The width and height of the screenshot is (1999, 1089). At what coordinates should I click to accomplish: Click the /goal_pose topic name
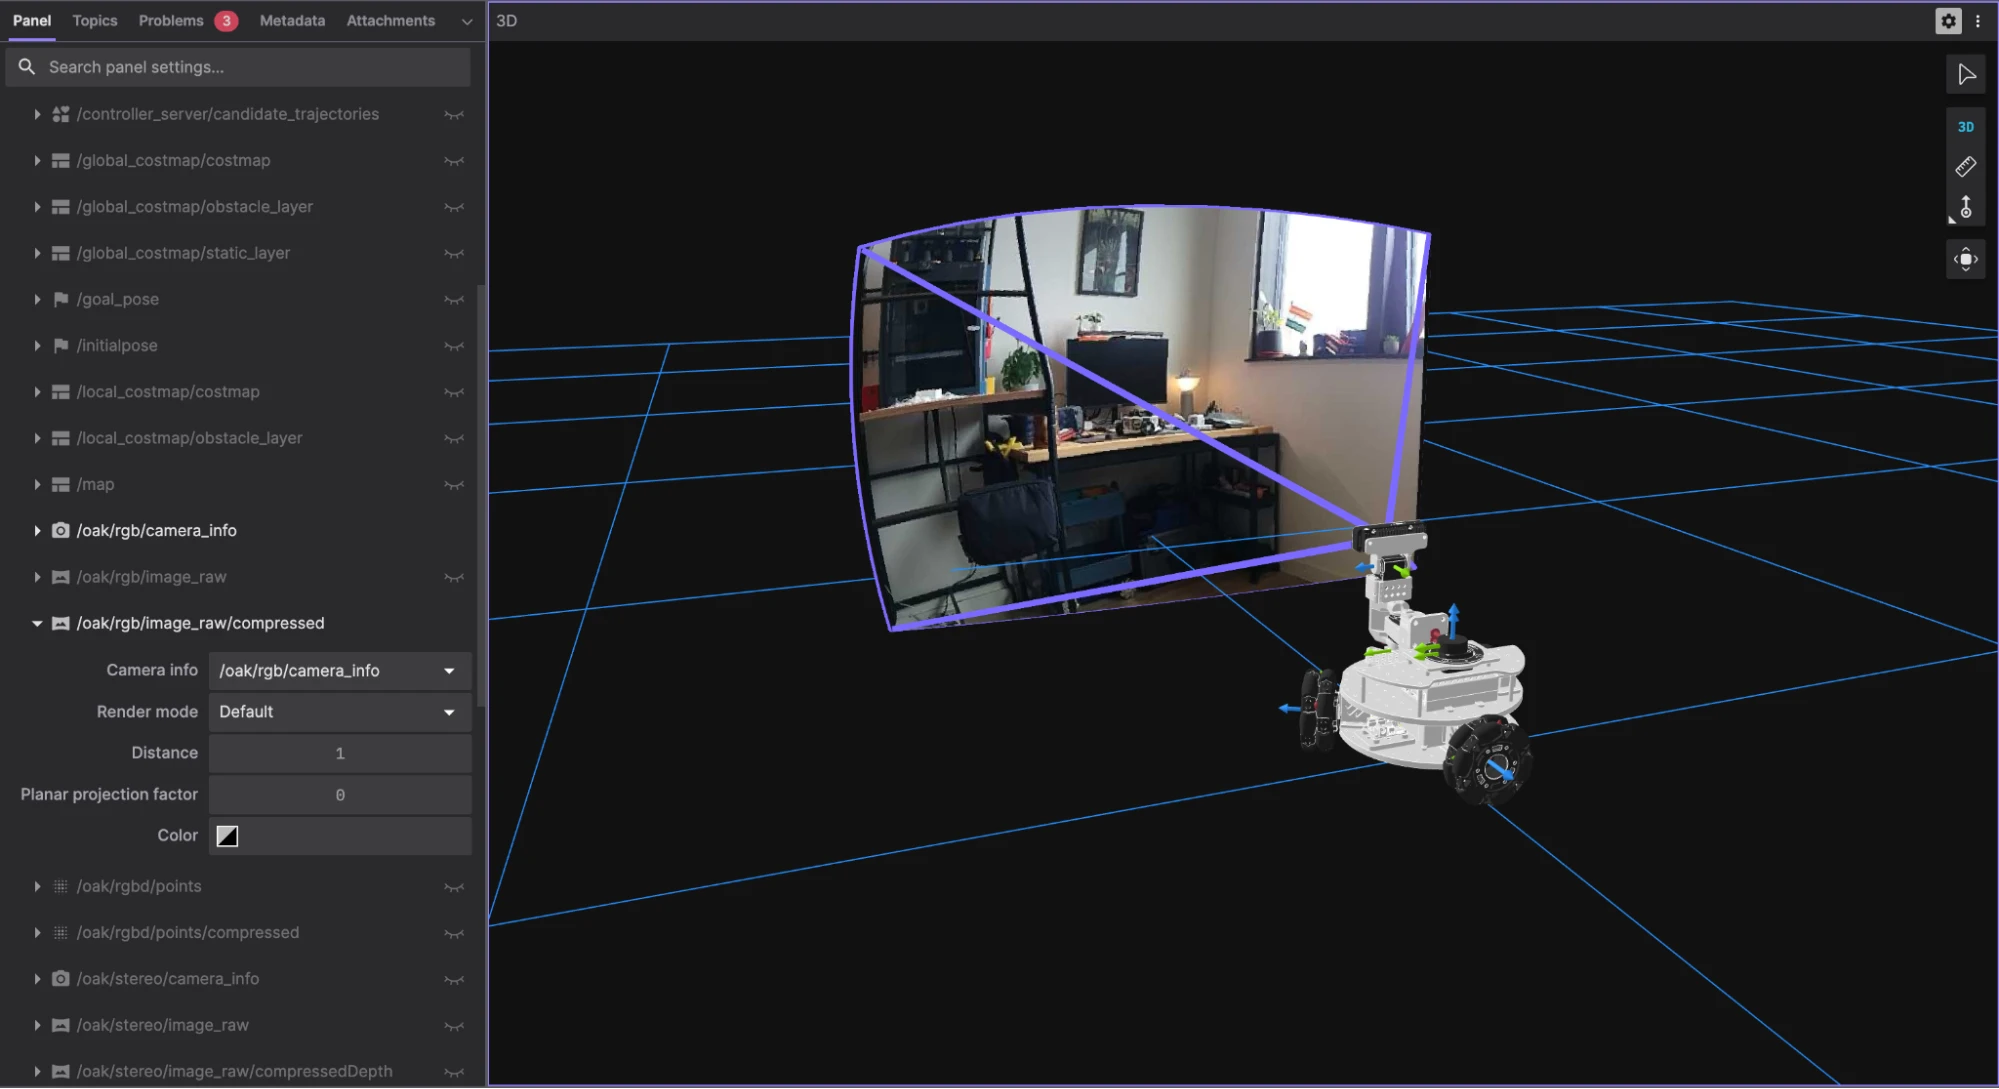point(118,299)
